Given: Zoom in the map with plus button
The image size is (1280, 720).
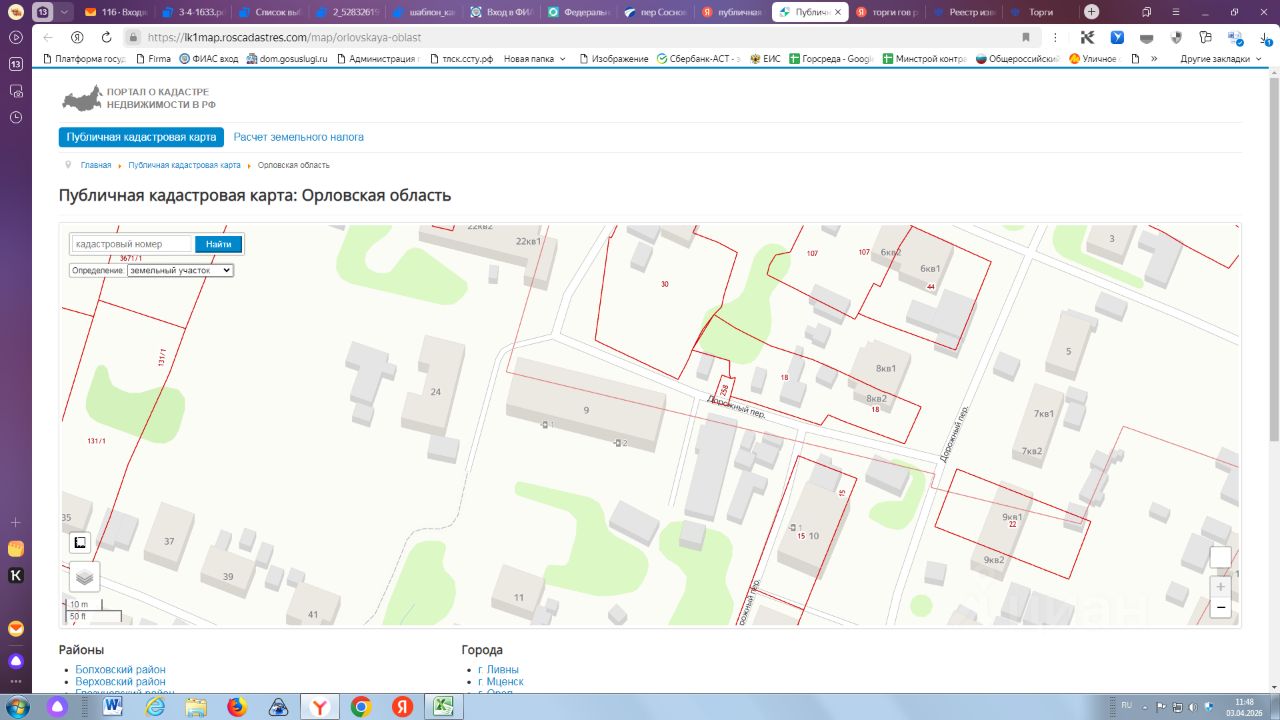Looking at the screenshot, I should click(1220, 587).
